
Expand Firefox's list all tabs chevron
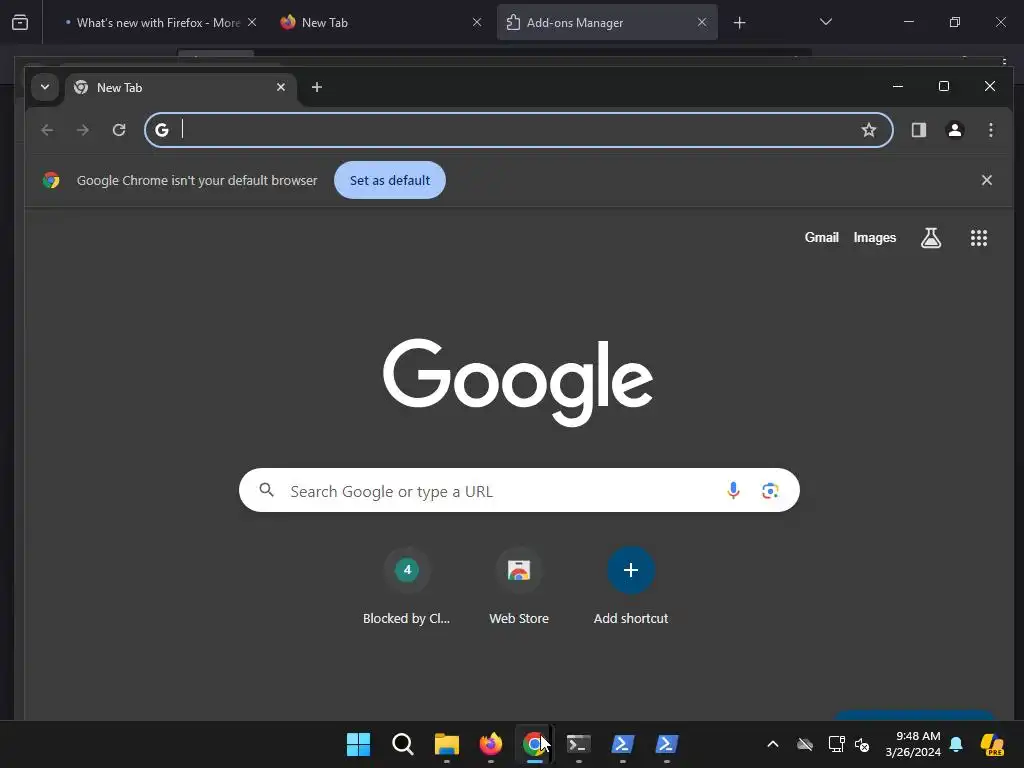pyautogui.click(x=825, y=22)
